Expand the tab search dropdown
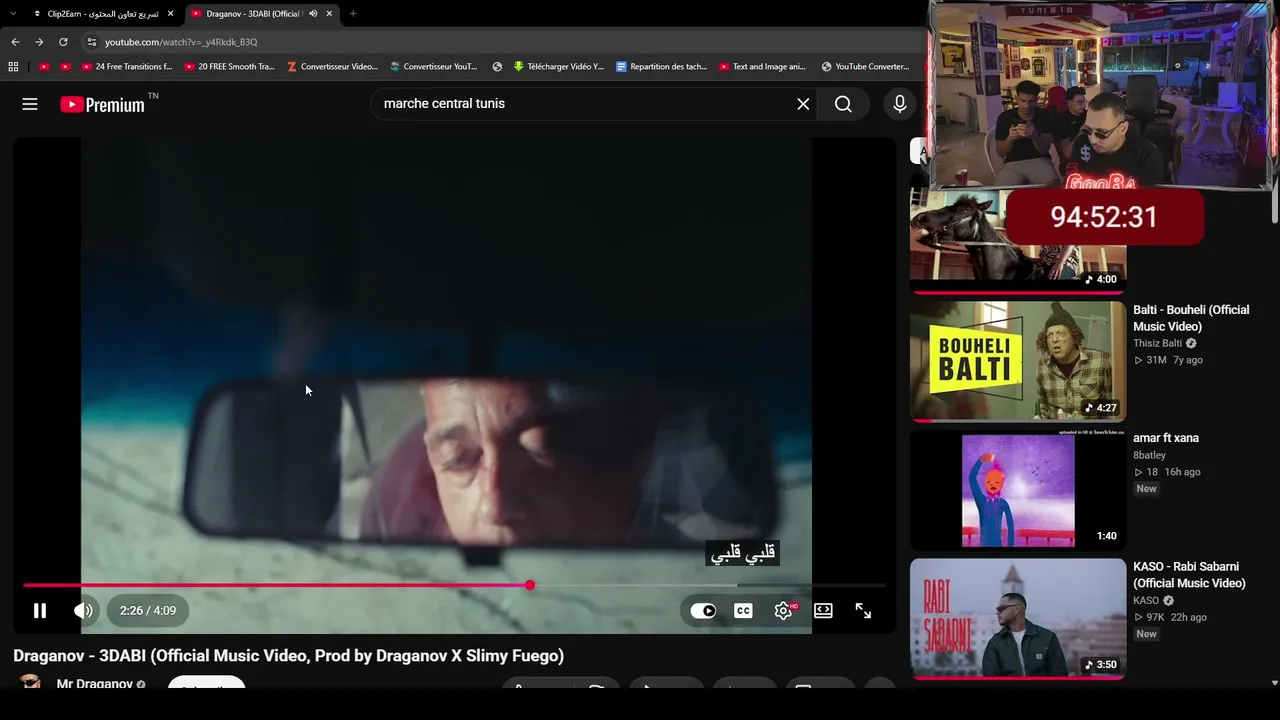The height and width of the screenshot is (720, 1280). [x=13, y=14]
